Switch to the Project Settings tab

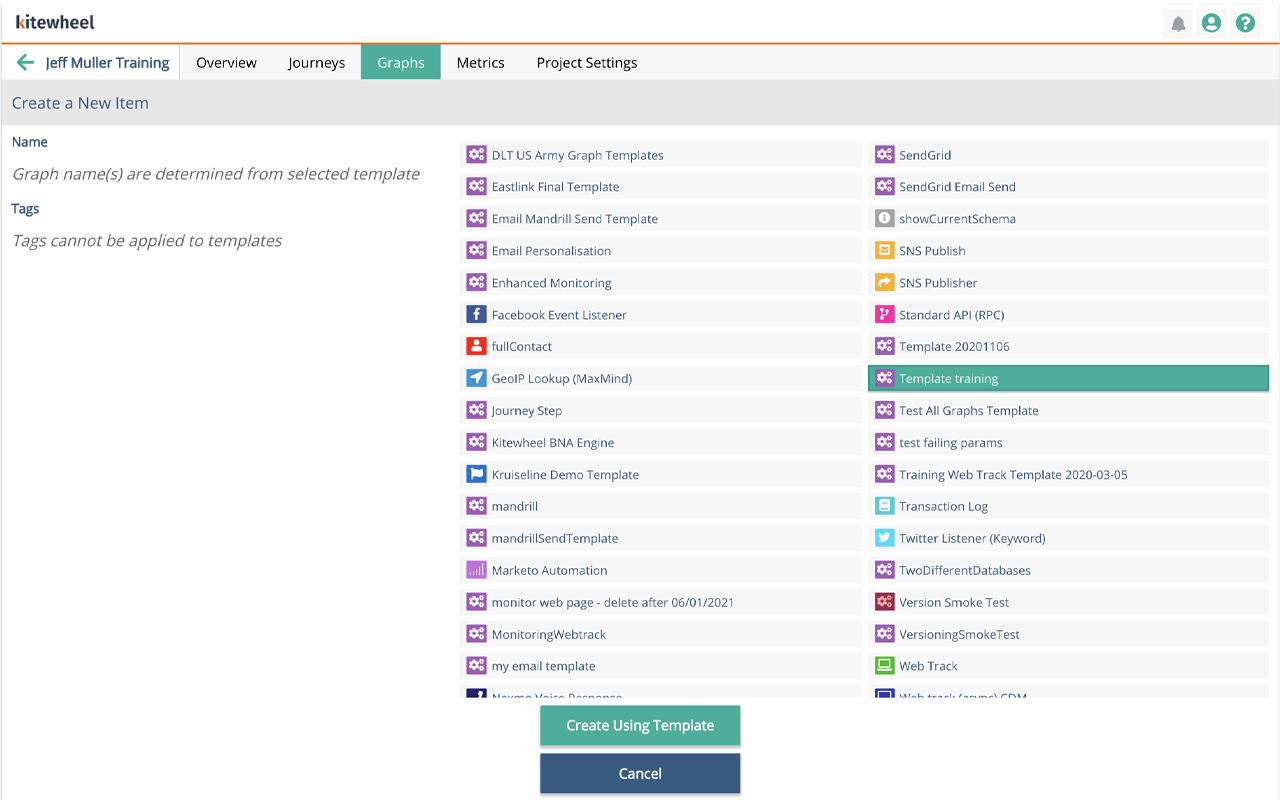586,62
